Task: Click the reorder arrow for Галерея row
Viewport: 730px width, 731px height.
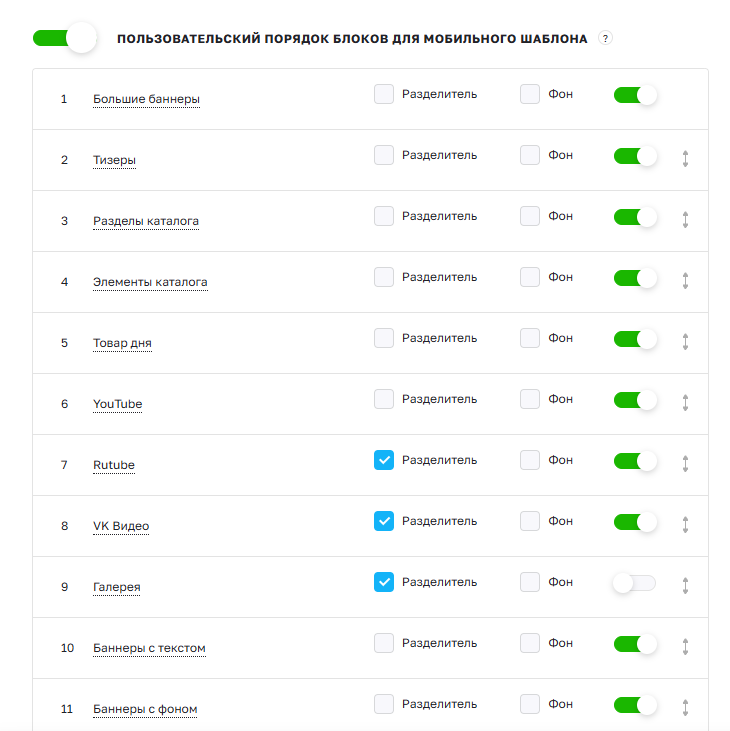Action: pyautogui.click(x=685, y=586)
